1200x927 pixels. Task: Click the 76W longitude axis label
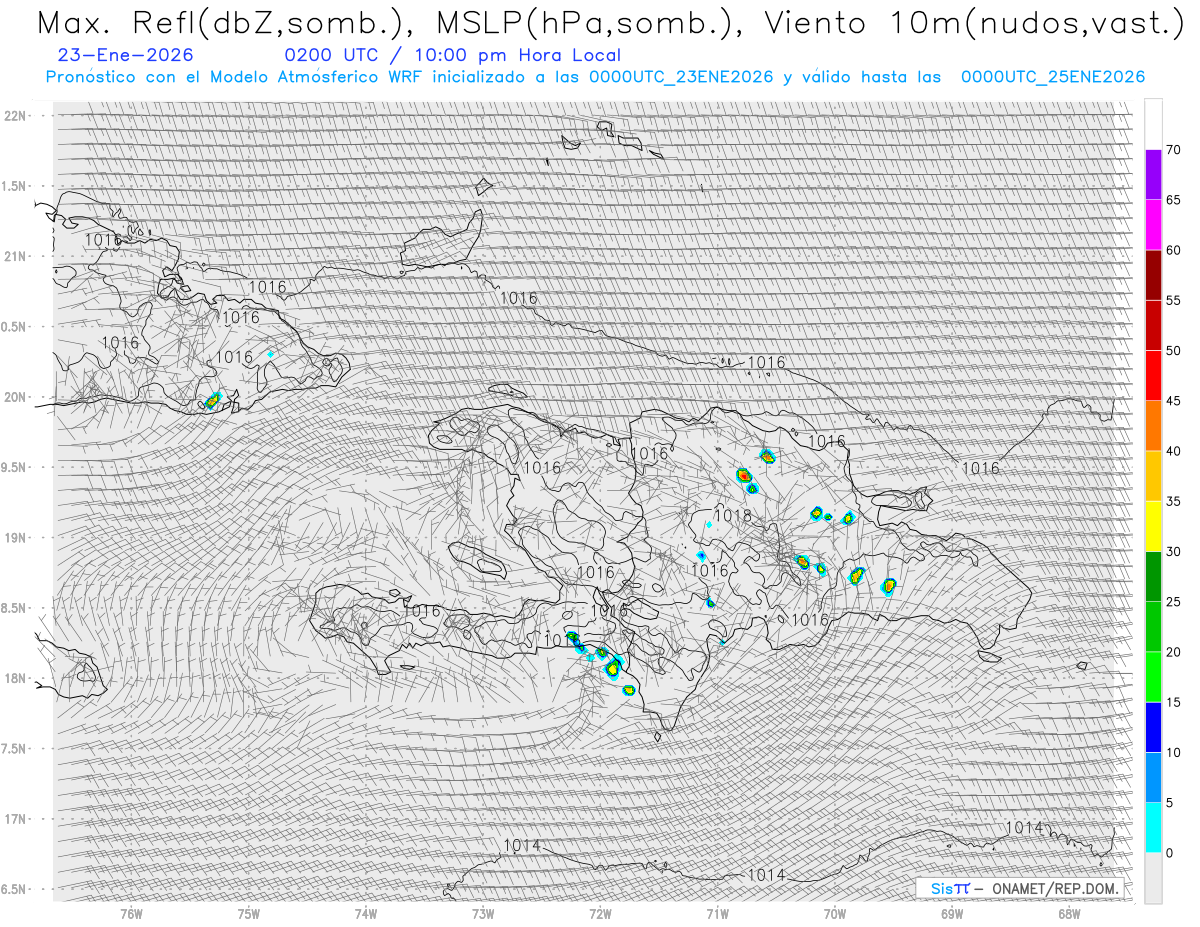(x=131, y=913)
